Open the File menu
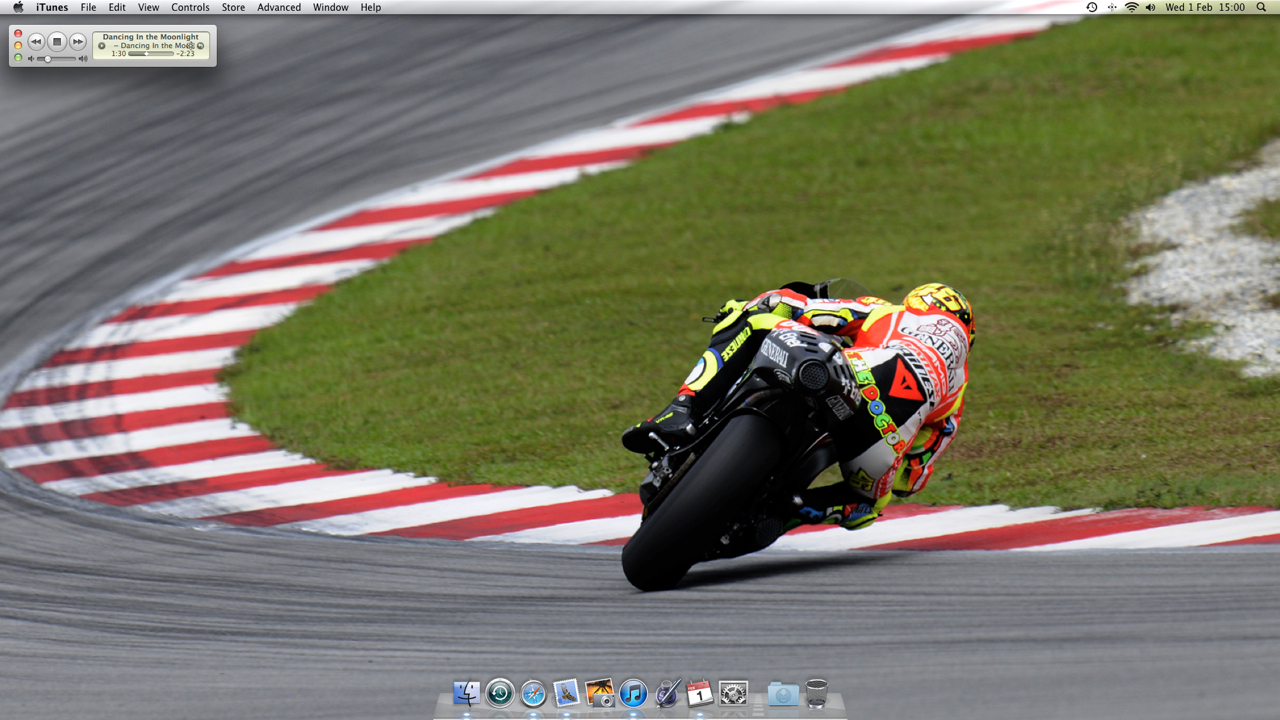1280x720 pixels. click(x=88, y=7)
